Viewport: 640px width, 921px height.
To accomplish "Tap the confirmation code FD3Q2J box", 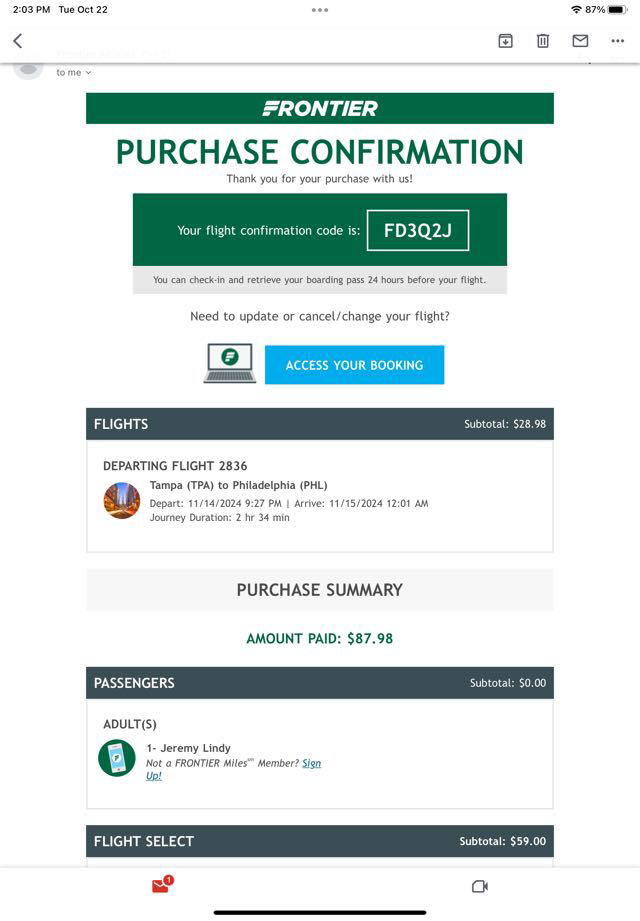I will click(x=417, y=230).
